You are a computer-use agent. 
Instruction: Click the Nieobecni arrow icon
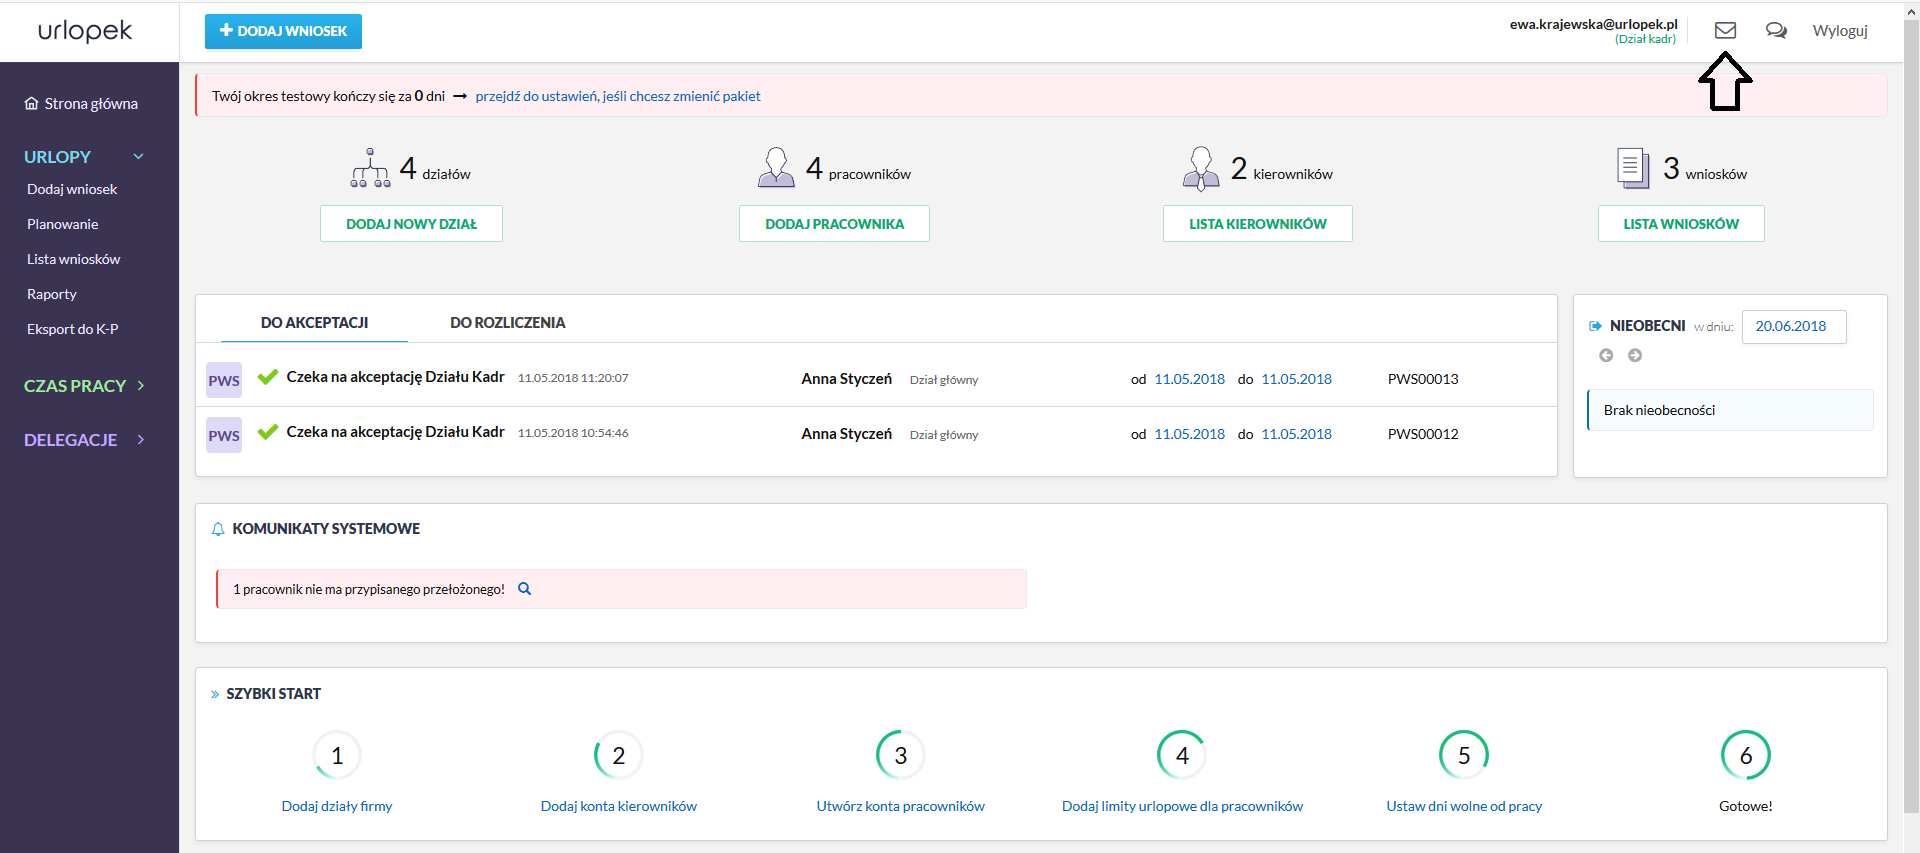tap(1595, 326)
